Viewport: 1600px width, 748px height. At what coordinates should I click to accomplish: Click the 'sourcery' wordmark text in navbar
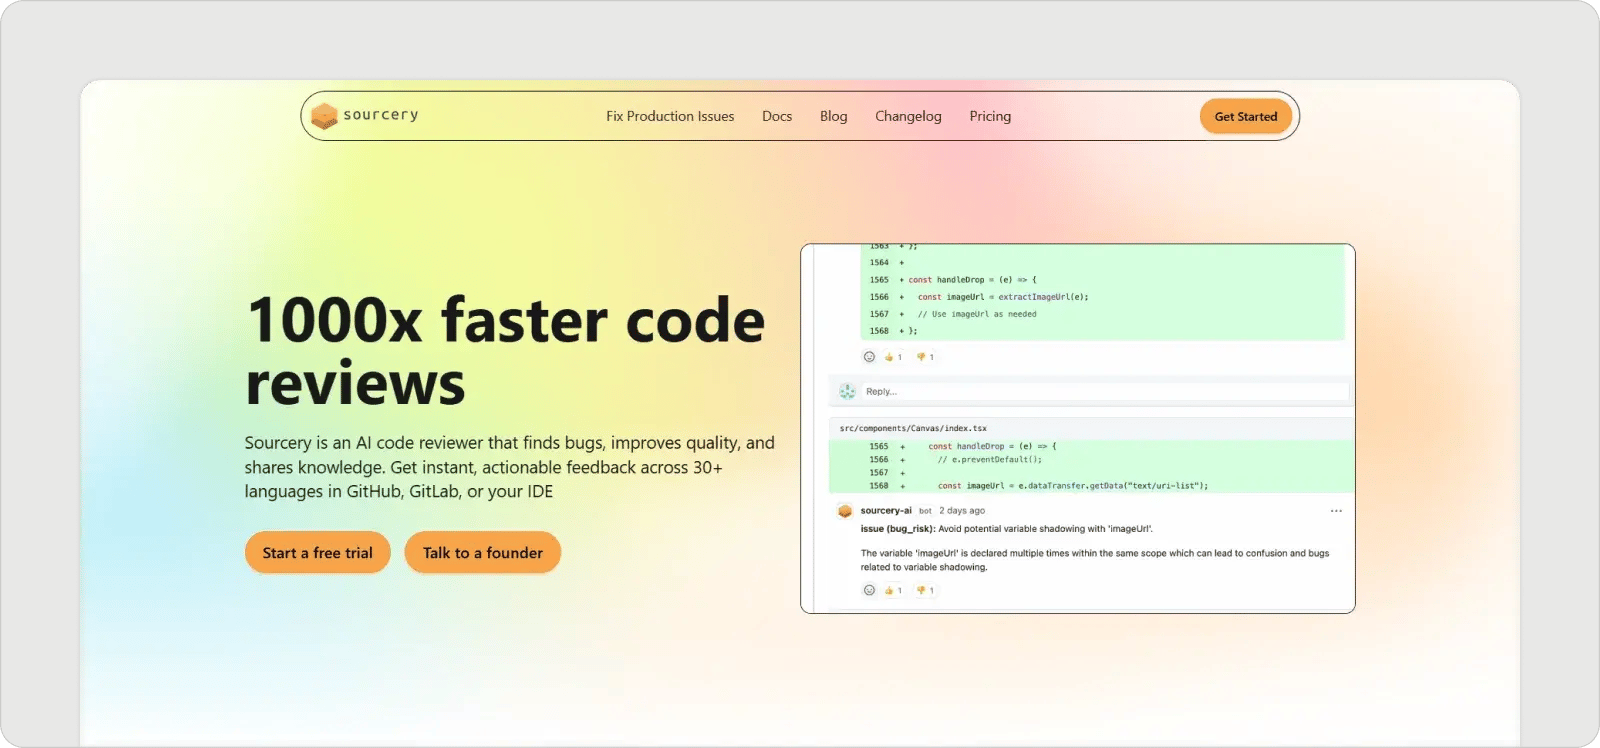381,115
